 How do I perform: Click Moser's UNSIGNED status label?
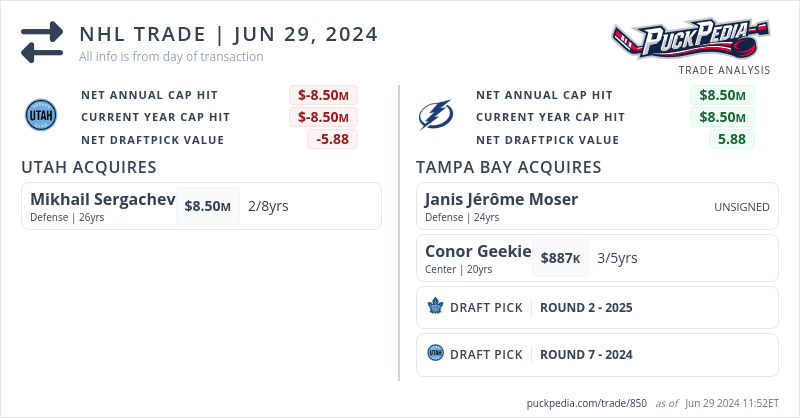pyautogui.click(x=741, y=207)
